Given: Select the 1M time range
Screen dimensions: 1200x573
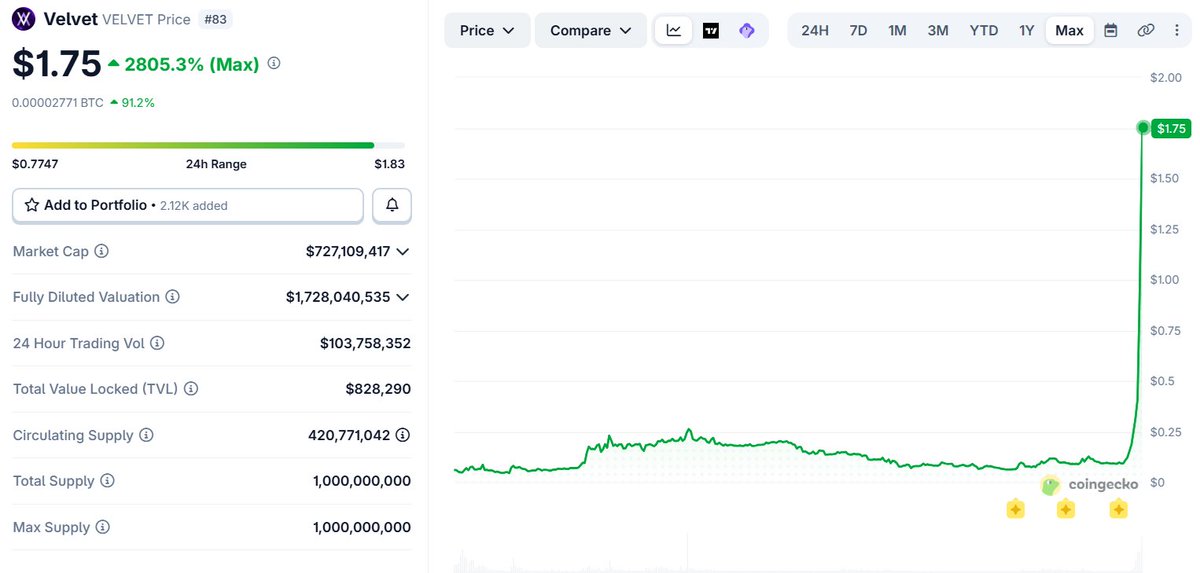Looking at the screenshot, I should tap(897, 30).
